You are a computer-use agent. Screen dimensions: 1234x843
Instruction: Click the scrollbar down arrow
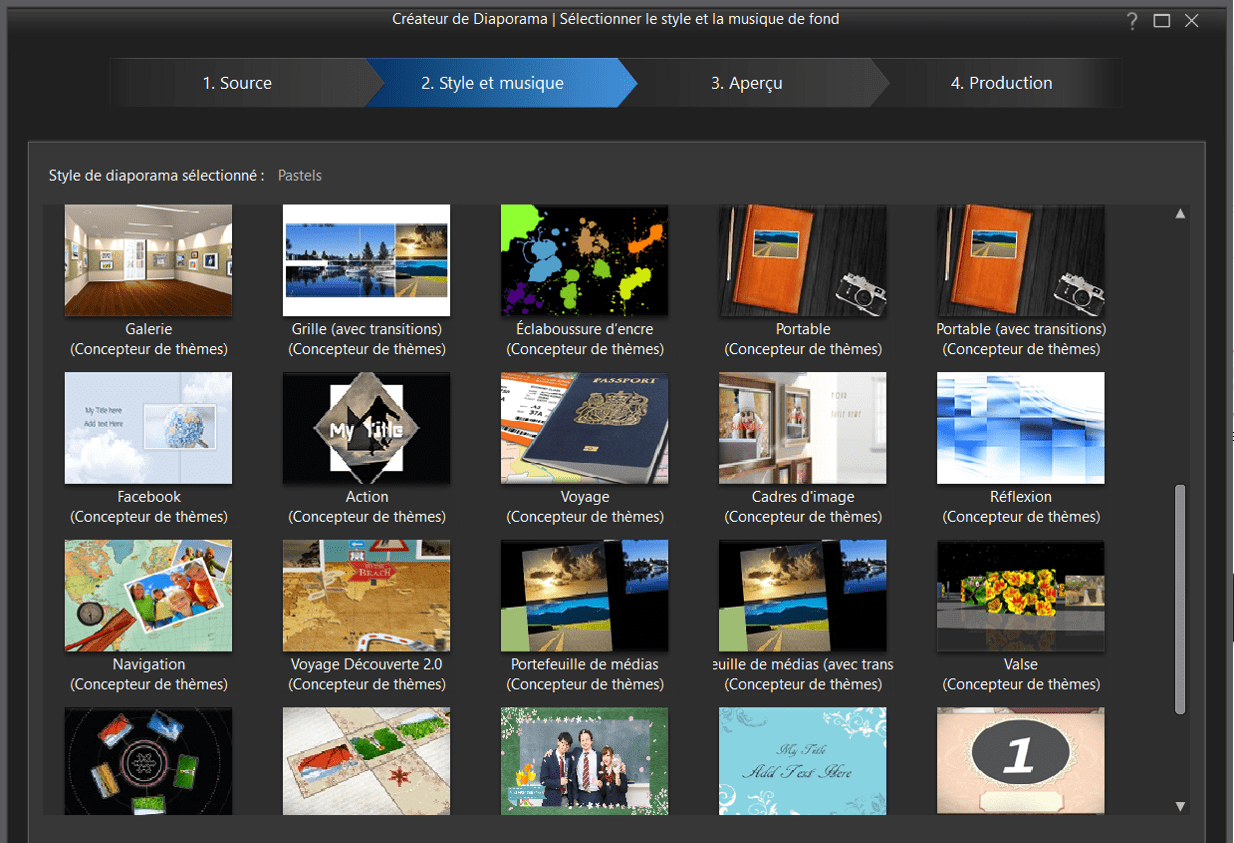(1180, 806)
